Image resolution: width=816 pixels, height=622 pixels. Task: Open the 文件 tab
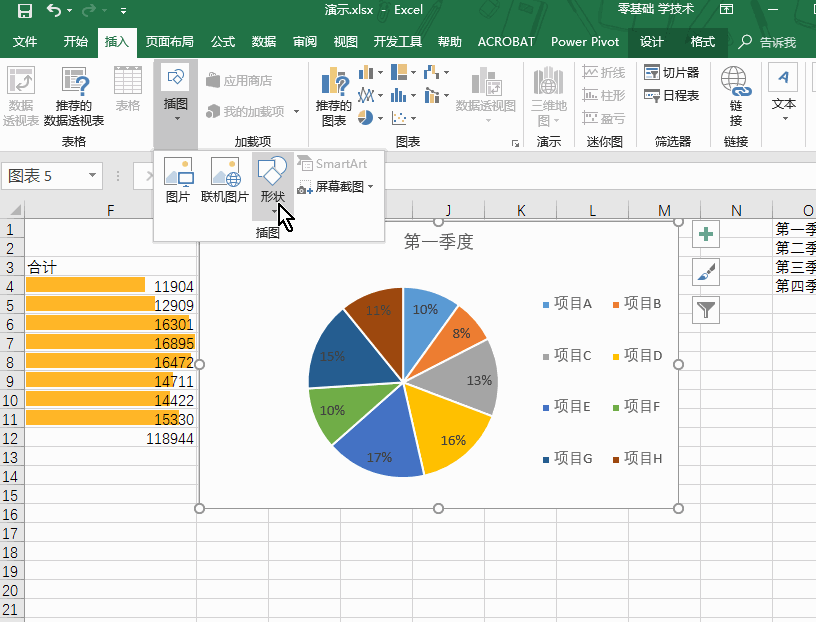[25, 42]
